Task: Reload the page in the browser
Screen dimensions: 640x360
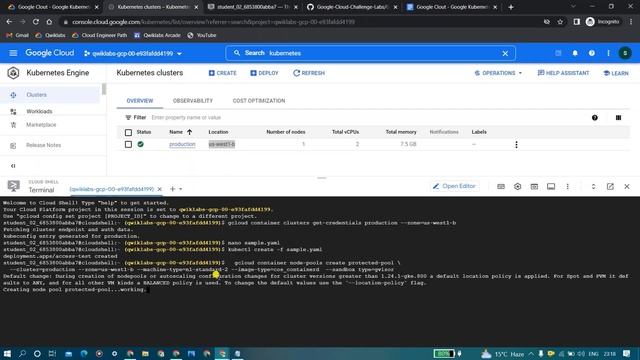Action: (x=36, y=22)
